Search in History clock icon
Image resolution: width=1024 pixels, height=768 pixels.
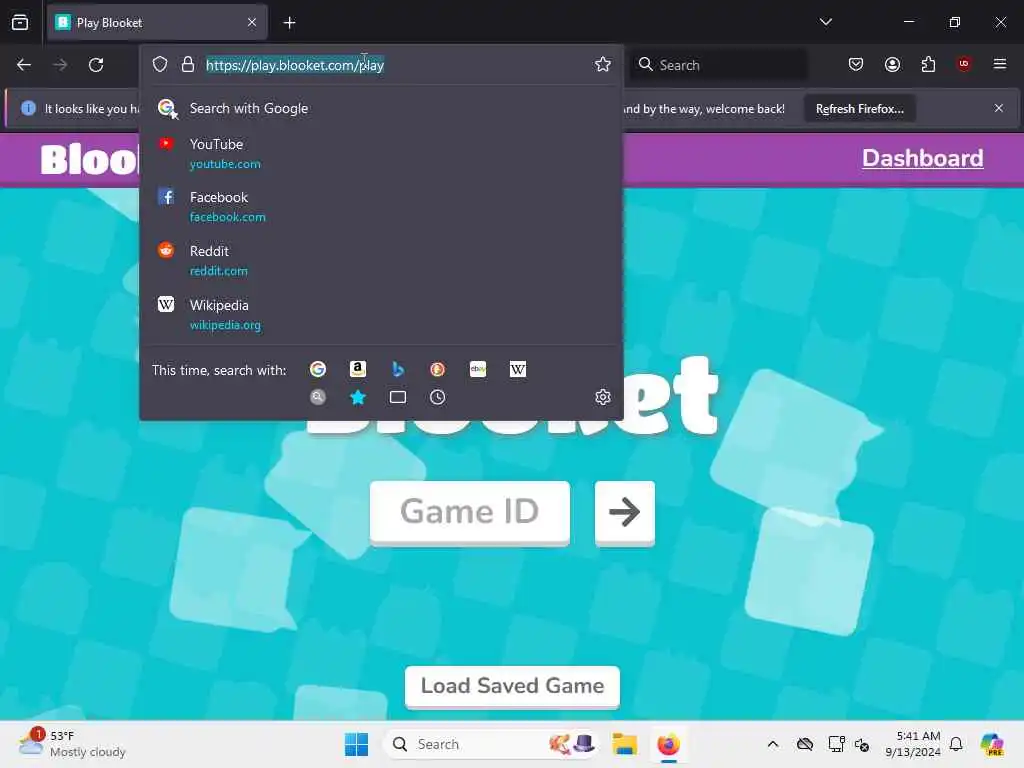point(438,397)
